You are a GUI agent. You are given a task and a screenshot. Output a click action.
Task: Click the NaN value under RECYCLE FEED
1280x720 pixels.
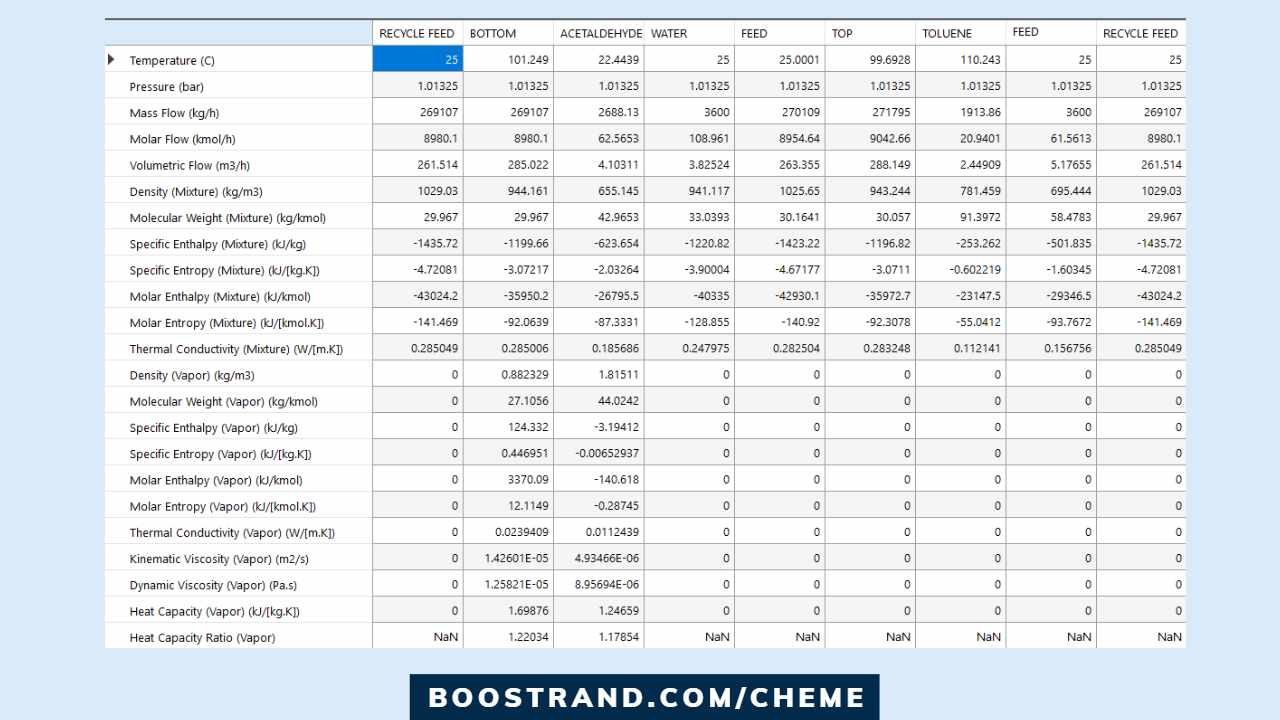[x=444, y=637]
